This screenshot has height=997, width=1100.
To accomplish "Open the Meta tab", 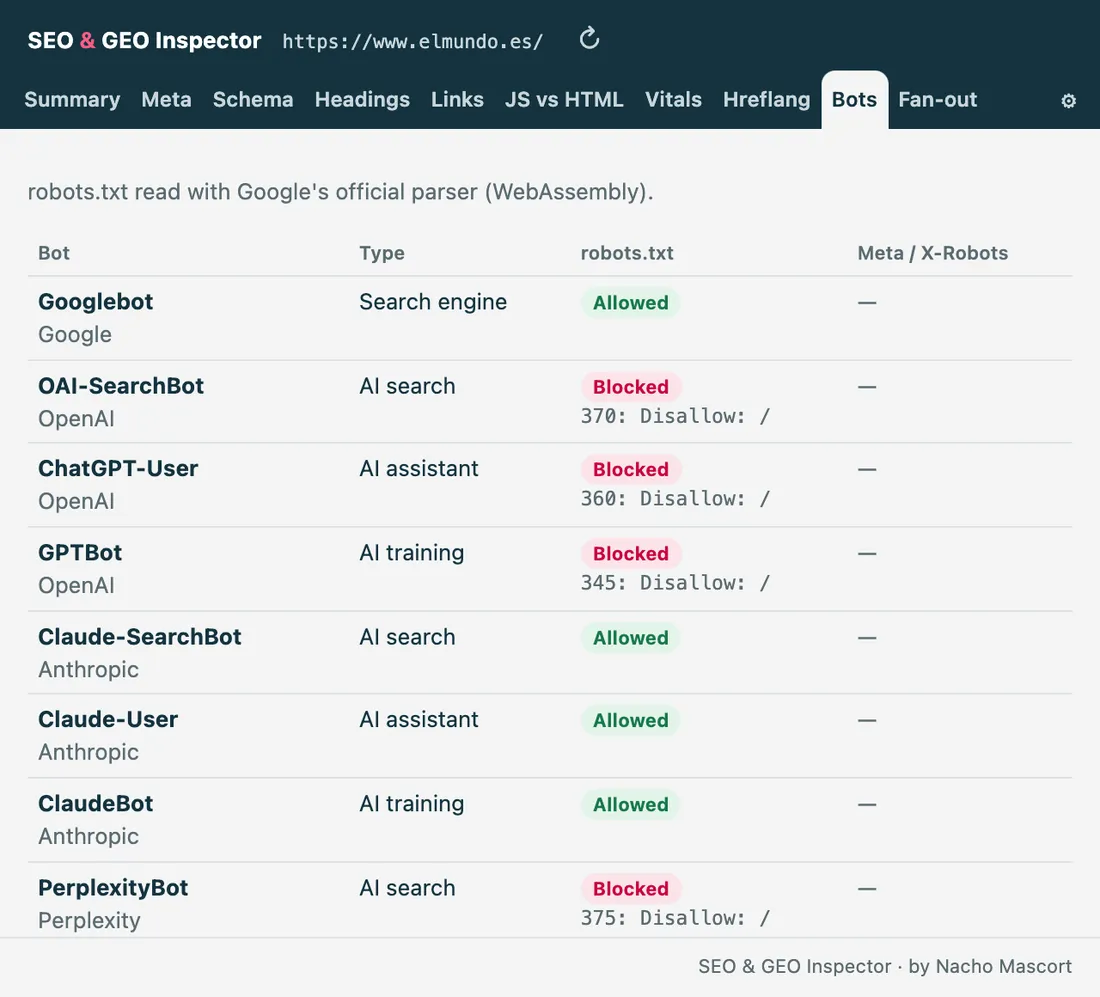I will [166, 100].
